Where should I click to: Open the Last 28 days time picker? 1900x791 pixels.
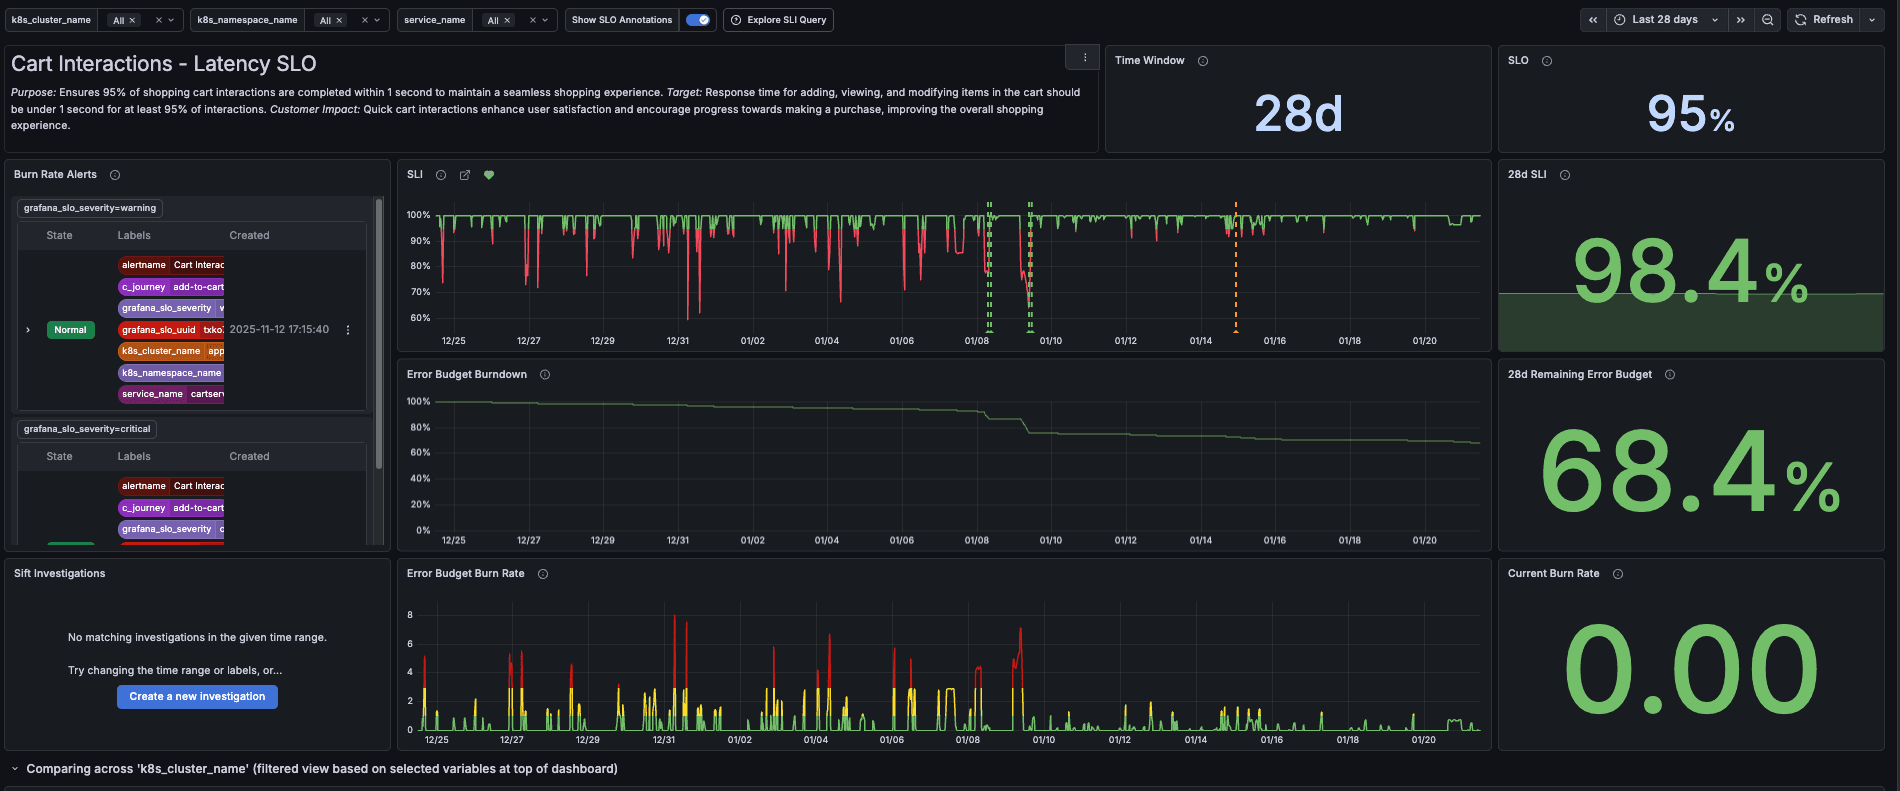coord(1666,20)
